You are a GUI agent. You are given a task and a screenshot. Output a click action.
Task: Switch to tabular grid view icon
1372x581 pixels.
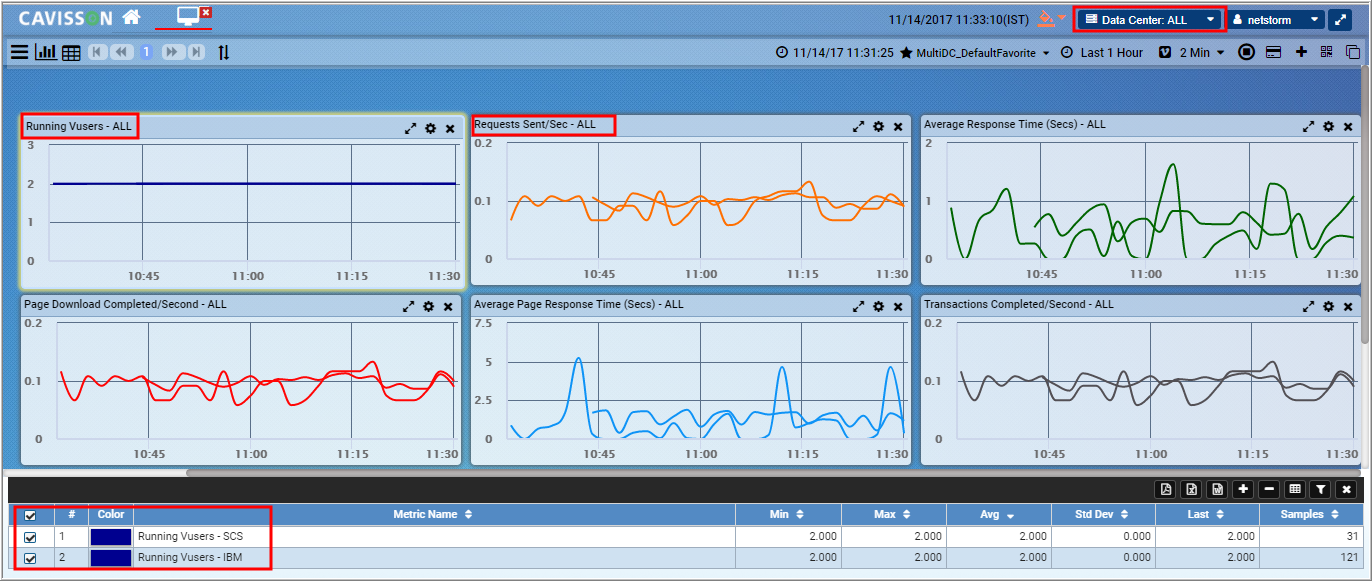pos(71,53)
